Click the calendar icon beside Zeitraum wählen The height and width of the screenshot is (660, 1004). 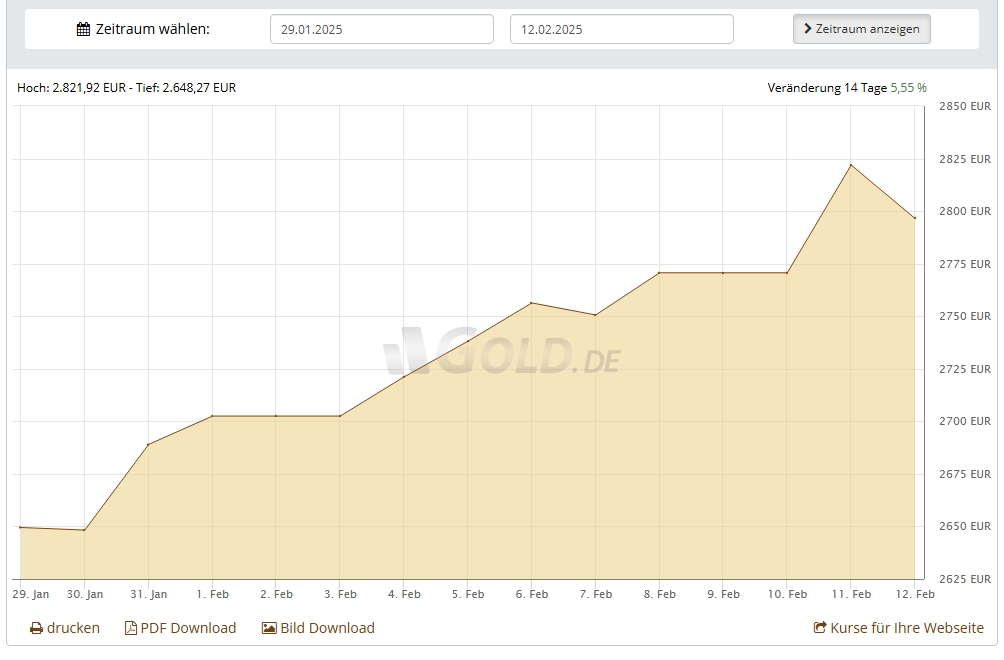pos(83,29)
